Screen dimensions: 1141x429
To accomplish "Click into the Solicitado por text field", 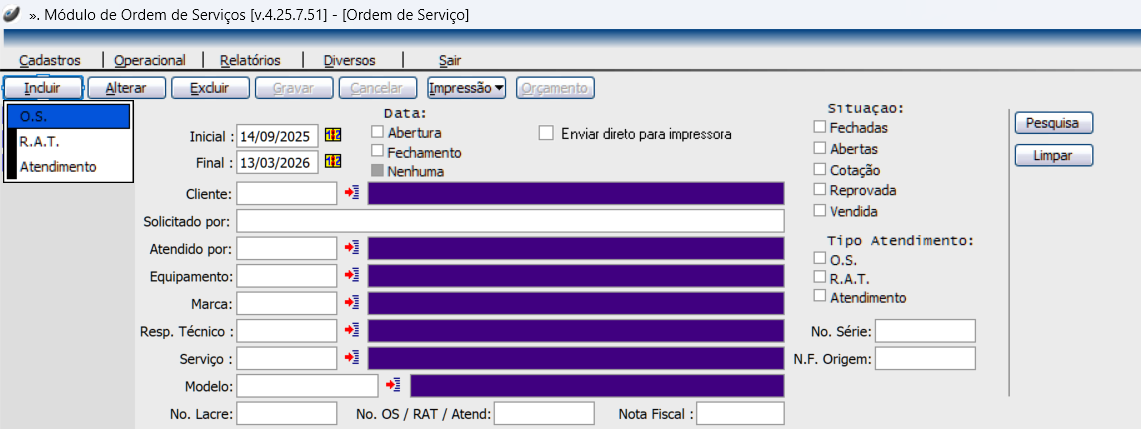I will pyautogui.click(x=510, y=221).
